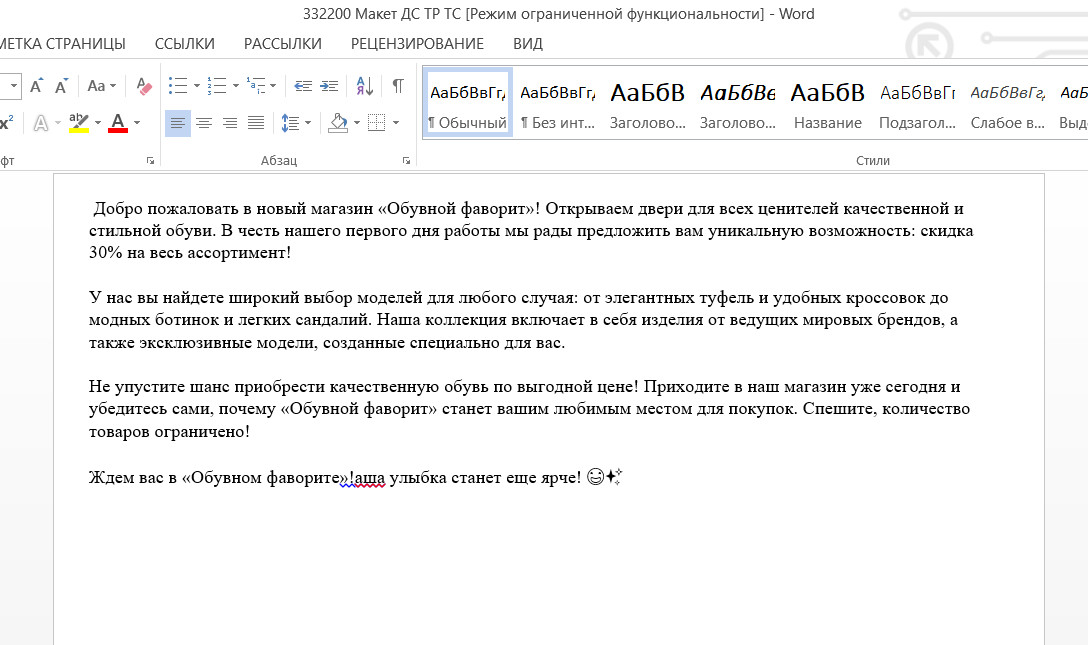
Task: Click the text «товаров ограничено!»
Action: [x=169, y=431]
